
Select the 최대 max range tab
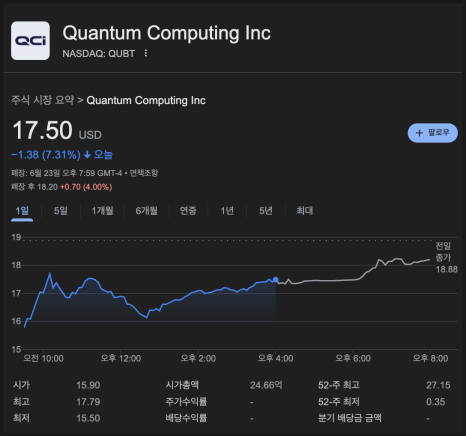coord(305,211)
